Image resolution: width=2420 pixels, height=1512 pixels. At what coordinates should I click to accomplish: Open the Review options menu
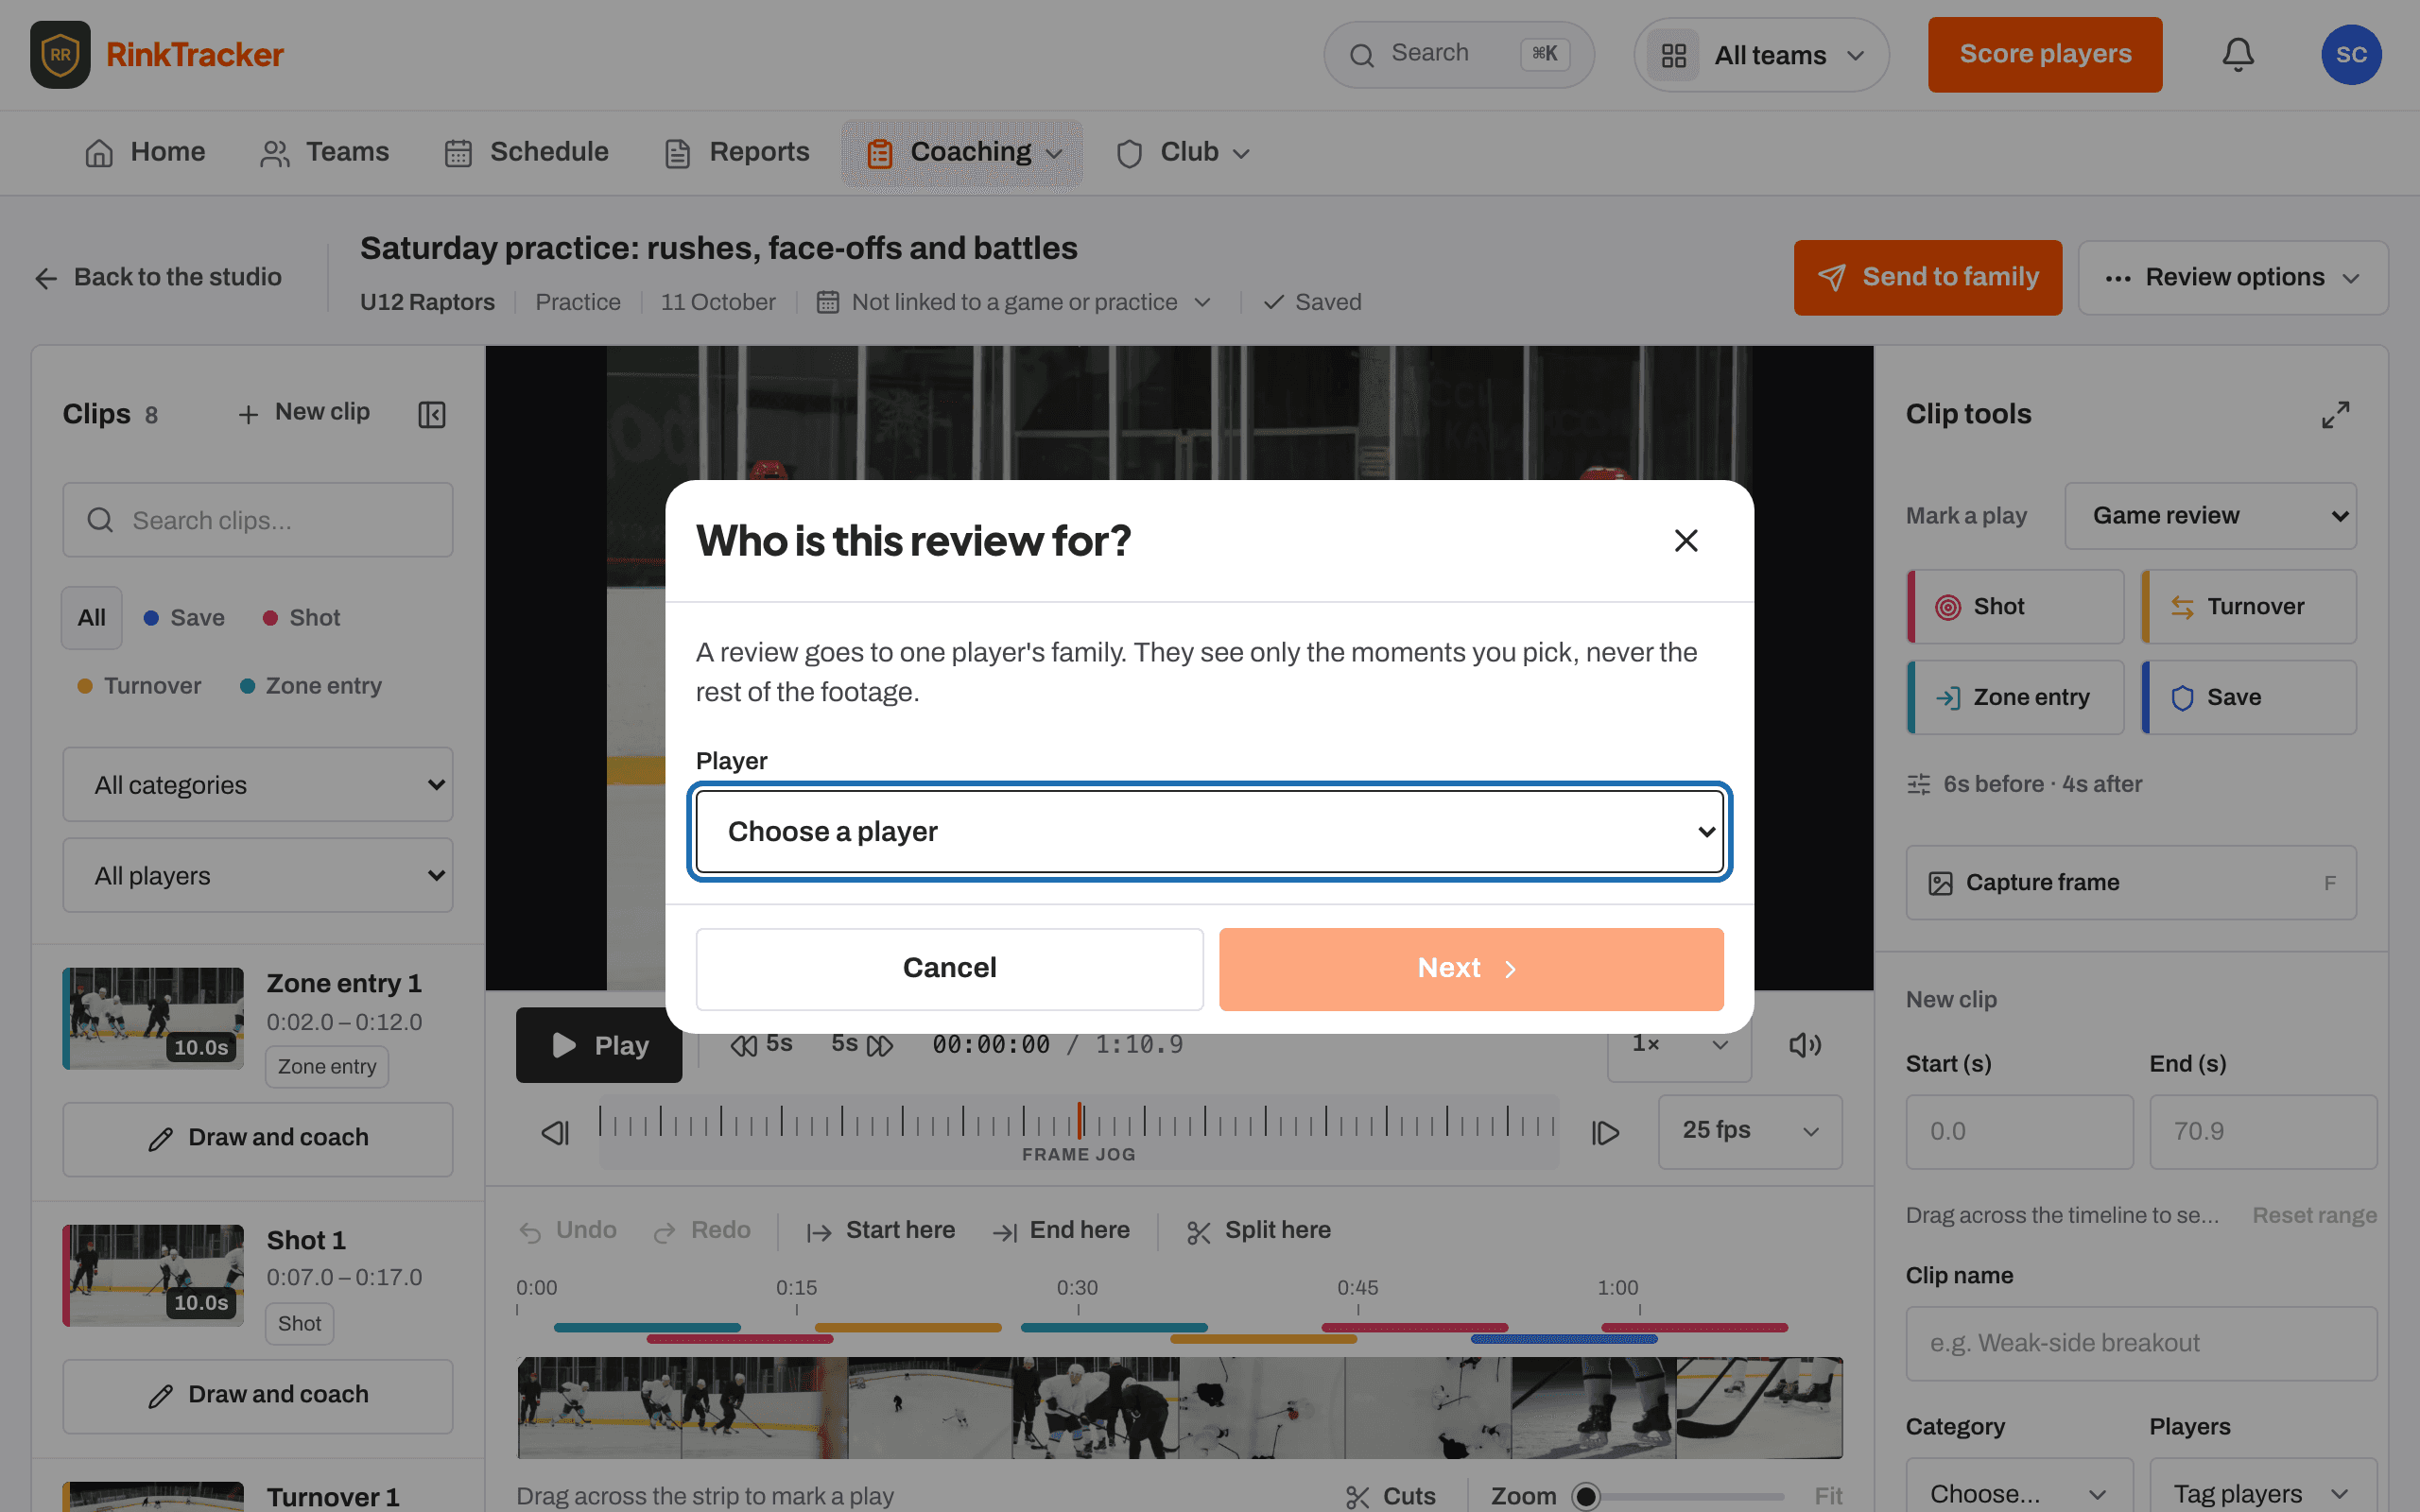(2233, 278)
